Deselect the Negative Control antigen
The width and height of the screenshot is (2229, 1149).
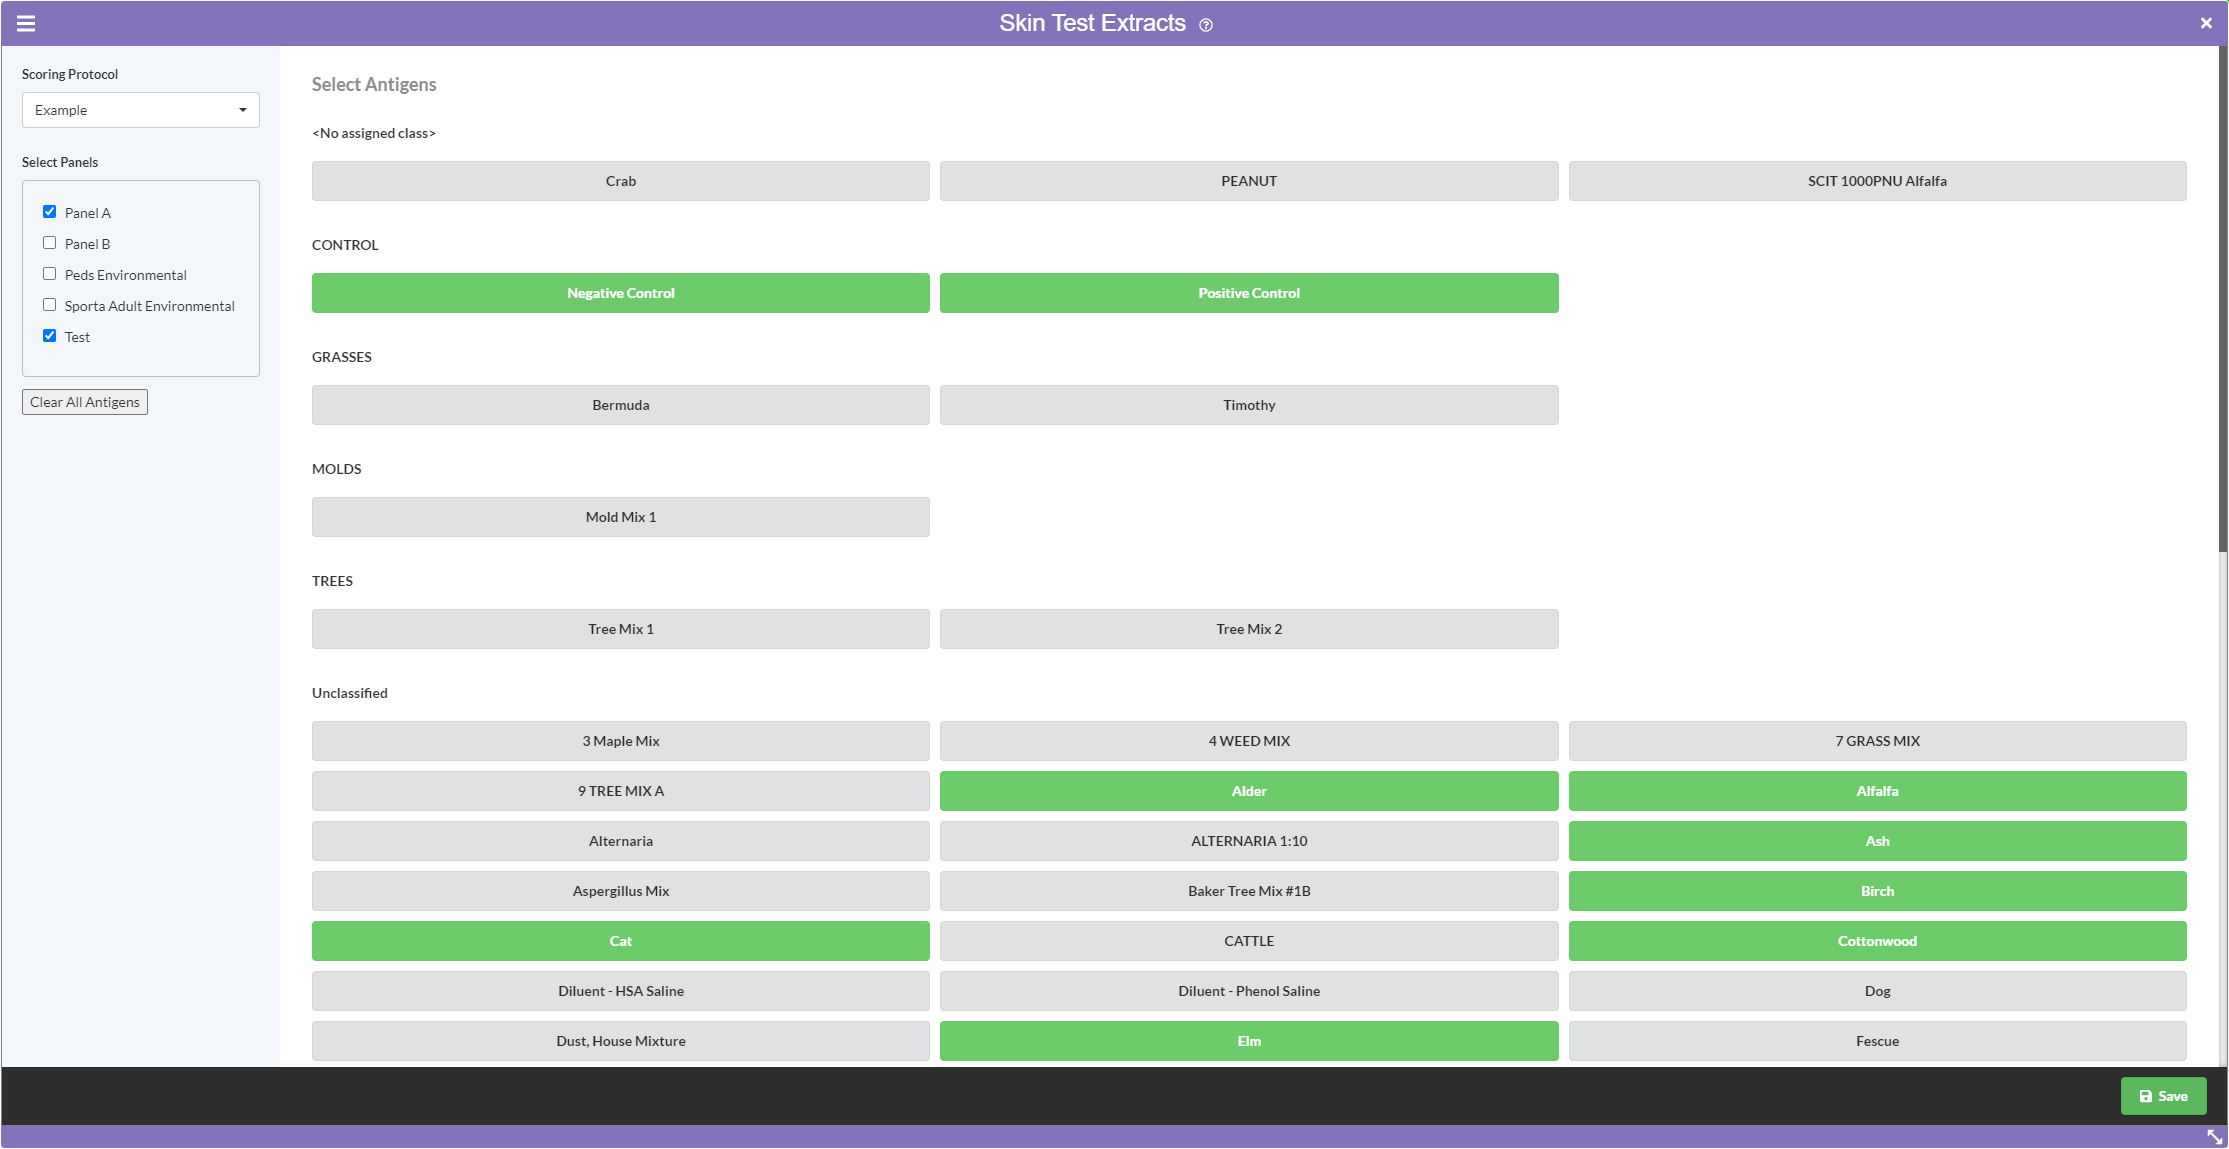(620, 293)
